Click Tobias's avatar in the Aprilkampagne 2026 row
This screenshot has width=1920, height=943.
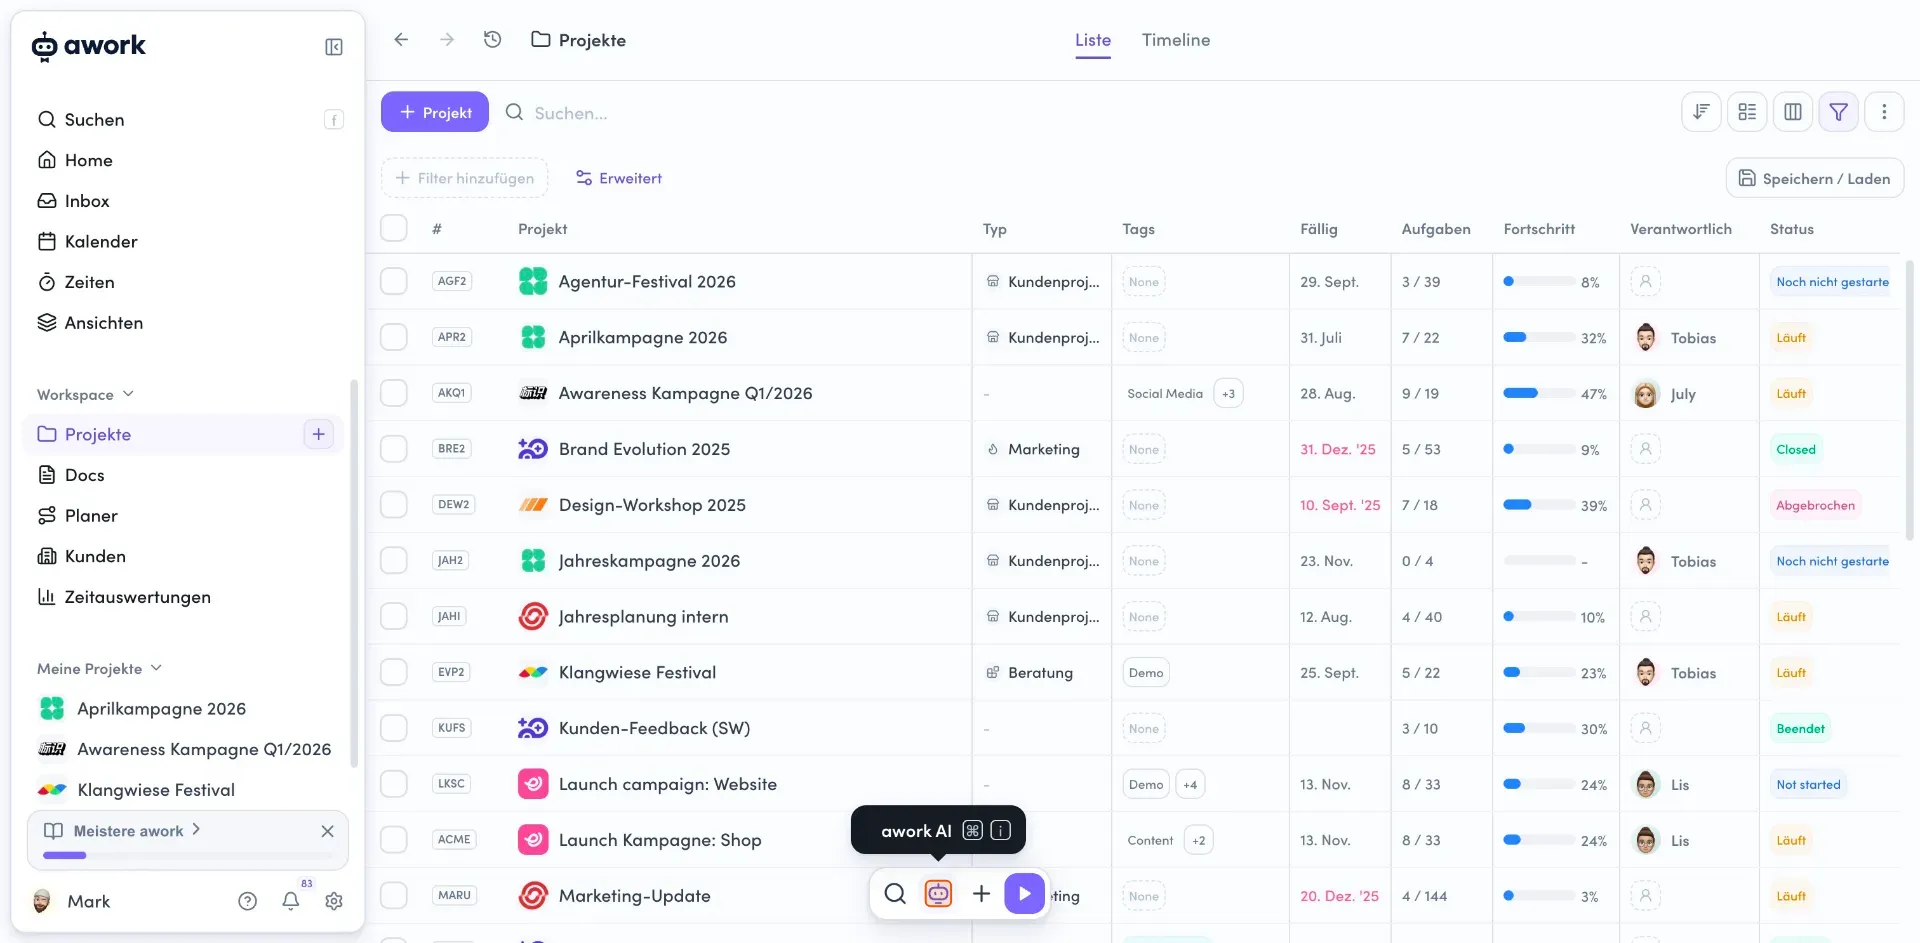1646,337
